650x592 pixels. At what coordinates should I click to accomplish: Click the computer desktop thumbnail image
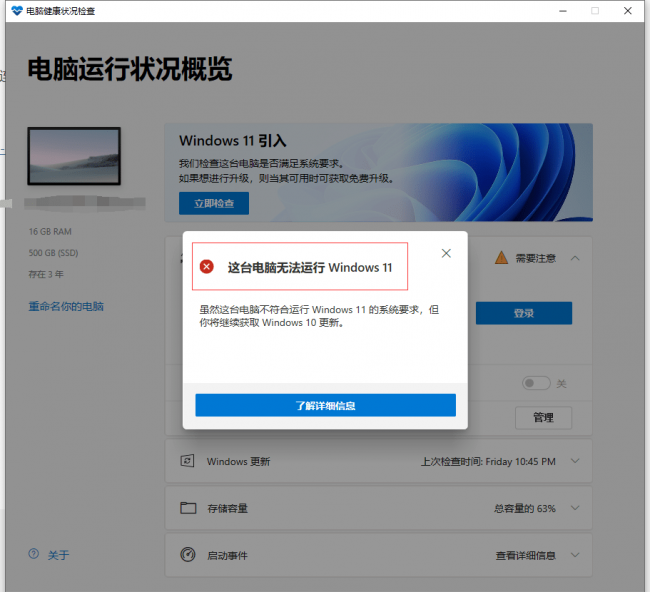click(x=74, y=156)
